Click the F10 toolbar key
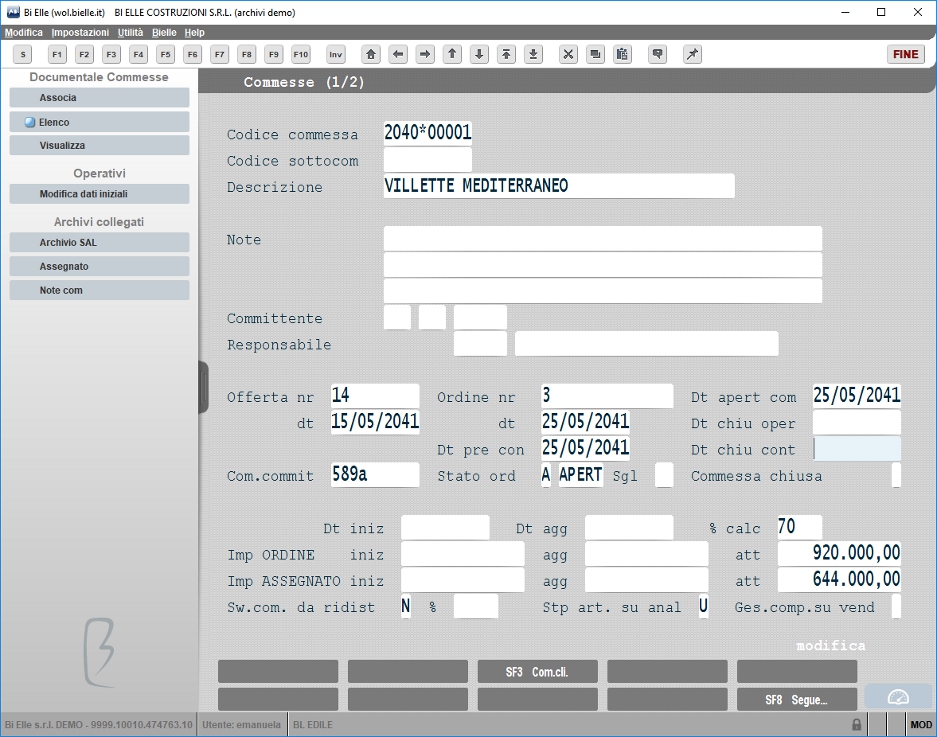 pos(301,54)
